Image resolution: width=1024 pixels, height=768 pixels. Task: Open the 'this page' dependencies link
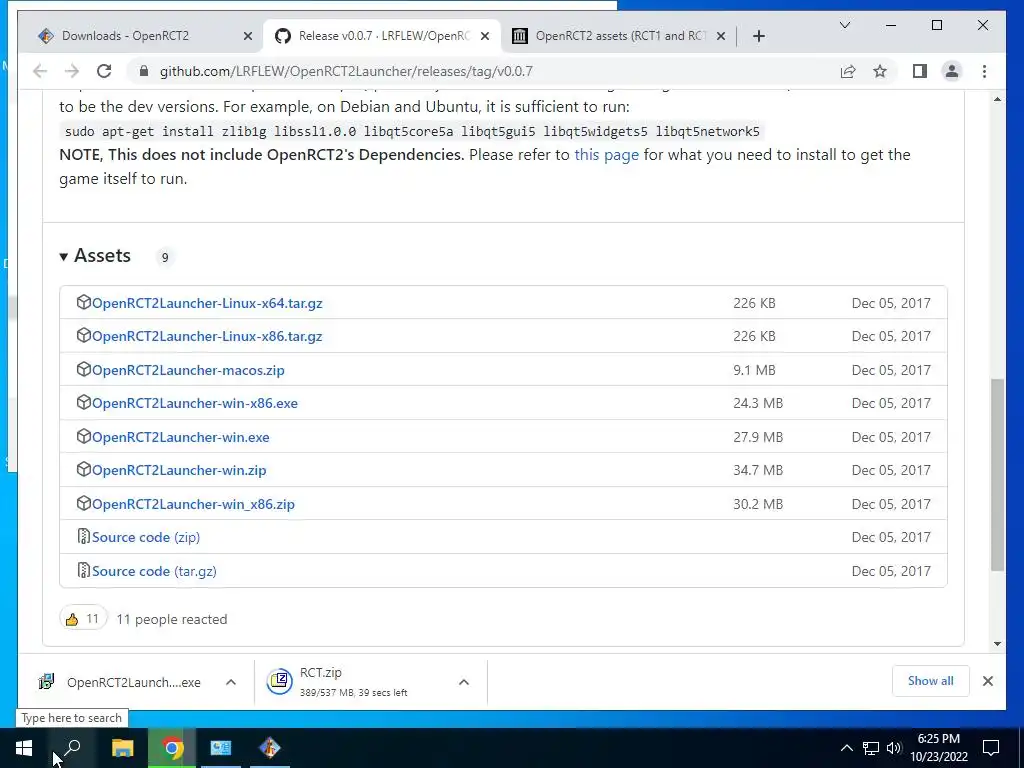[x=606, y=155]
